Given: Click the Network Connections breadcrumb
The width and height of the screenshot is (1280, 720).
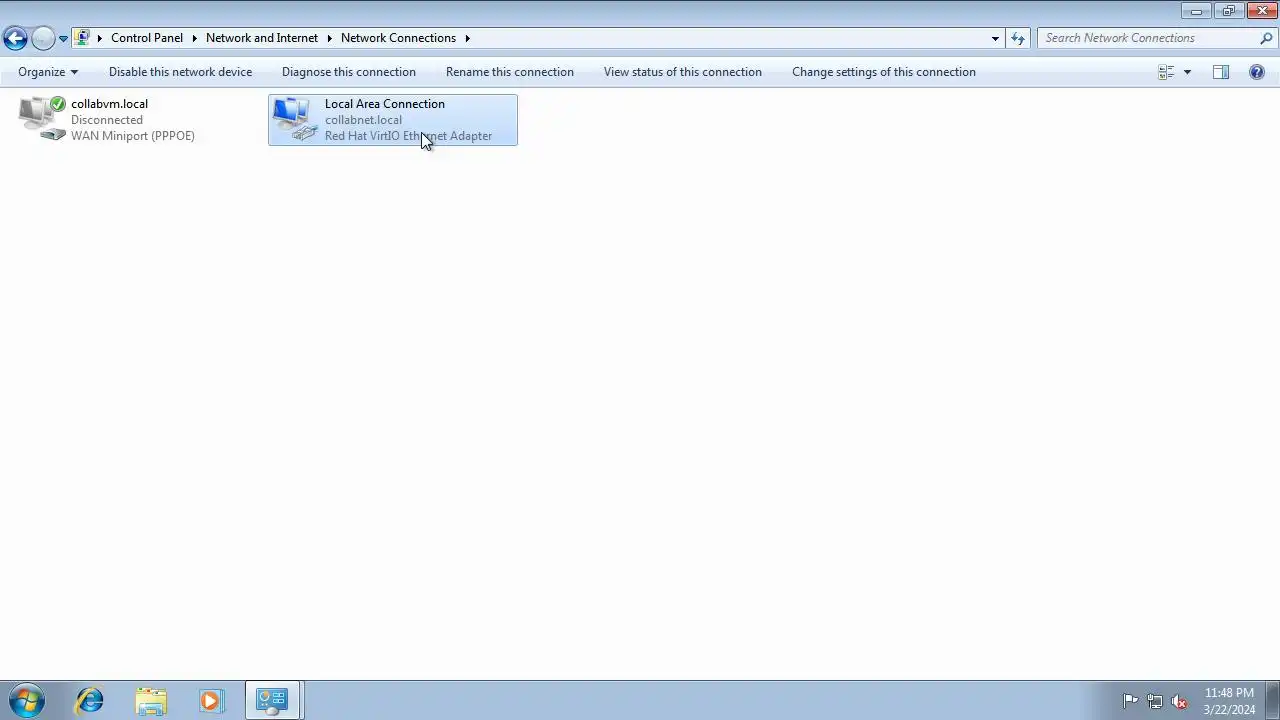Looking at the screenshot, I should [x=398, y=38].
